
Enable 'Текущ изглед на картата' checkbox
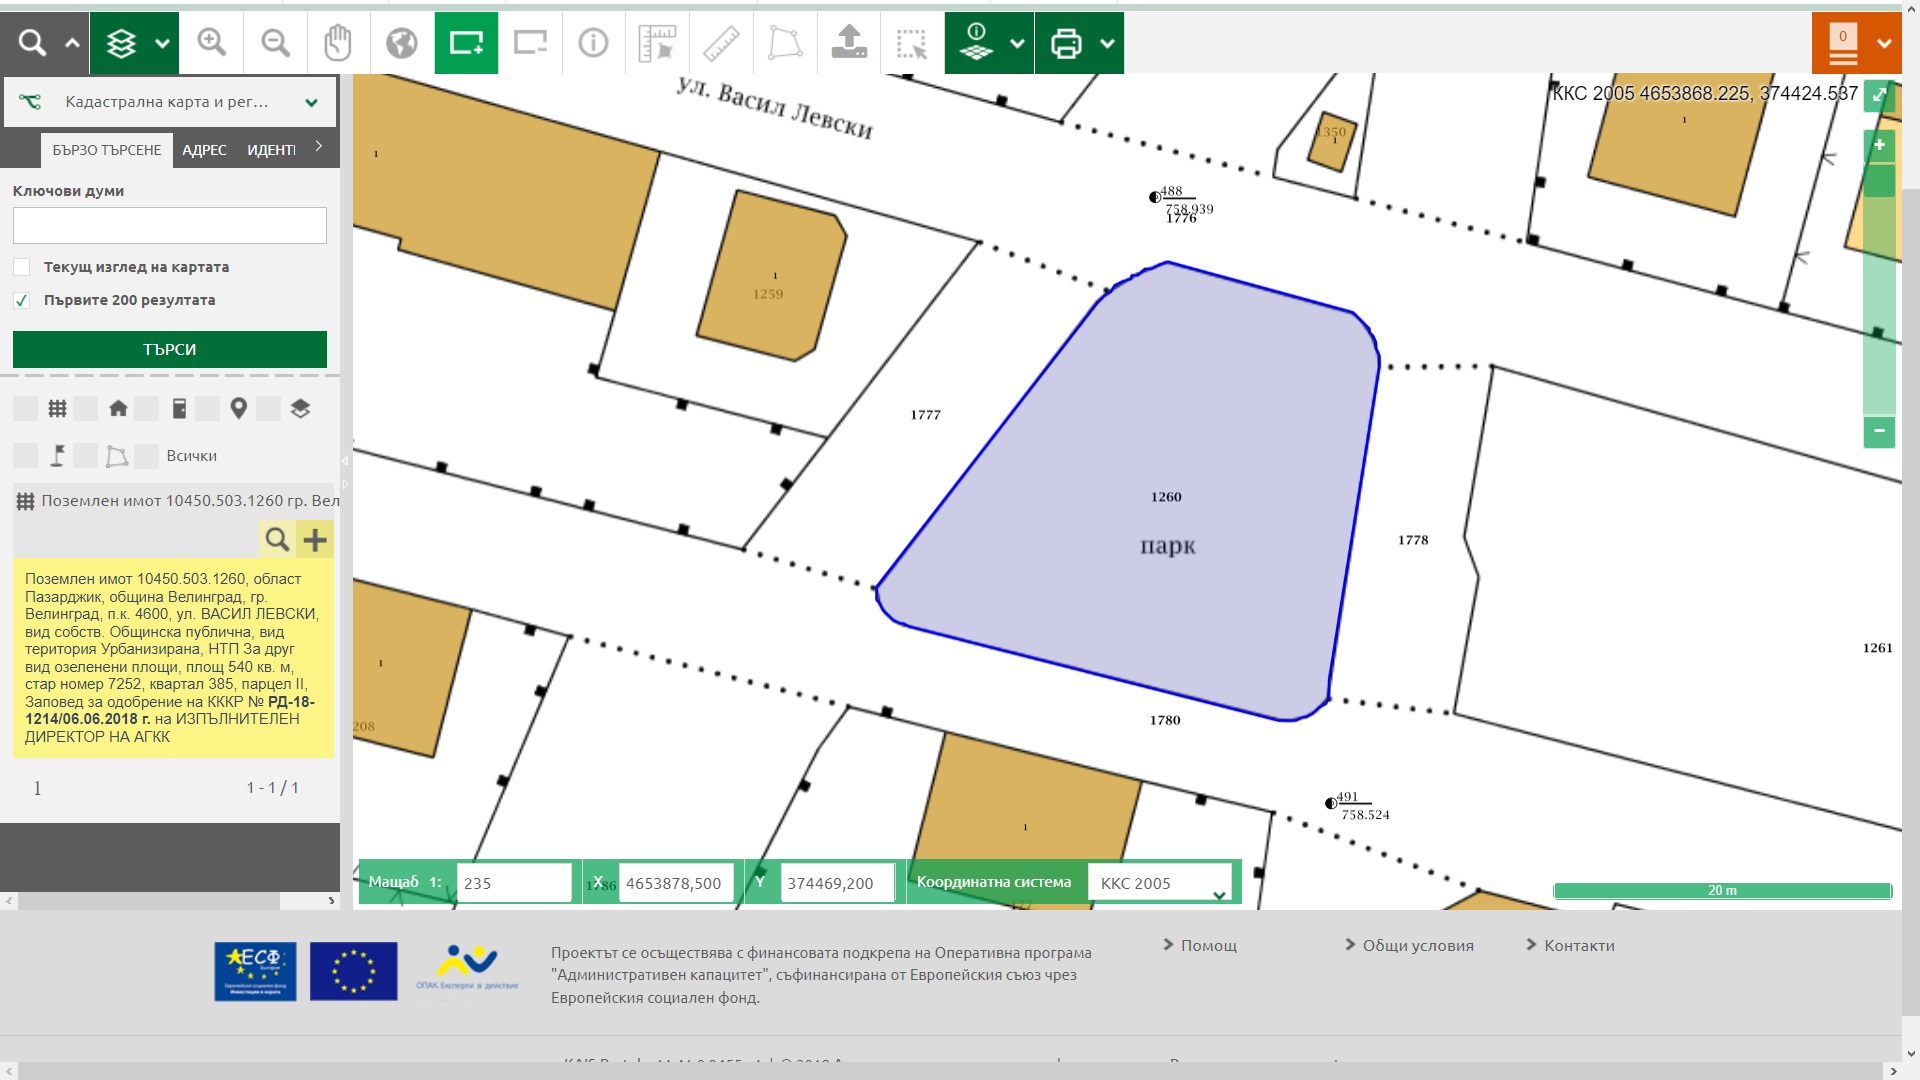pos(22,267)
